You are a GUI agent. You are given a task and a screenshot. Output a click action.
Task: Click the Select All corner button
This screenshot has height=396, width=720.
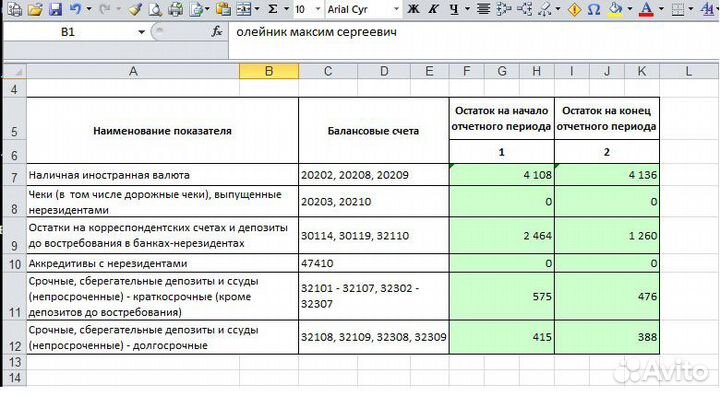(15, 72)
